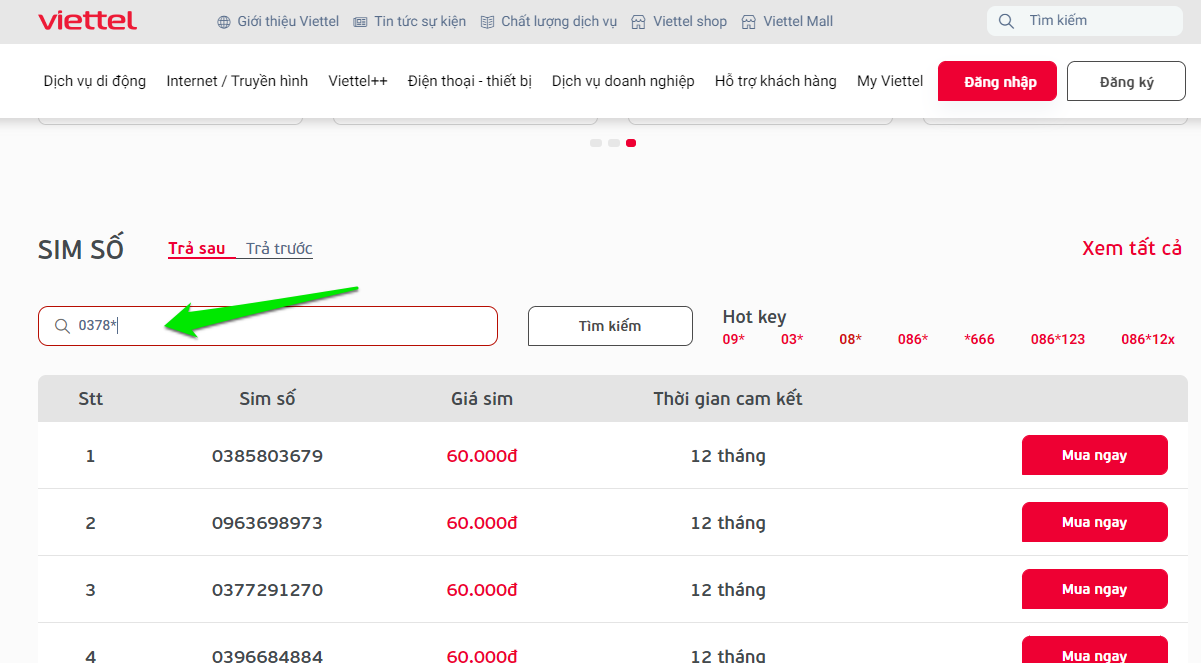This screenshot has height=663, width=1201.
Task: Click the book icon beside Chất lượng dịch vụ
Action: 488,22
